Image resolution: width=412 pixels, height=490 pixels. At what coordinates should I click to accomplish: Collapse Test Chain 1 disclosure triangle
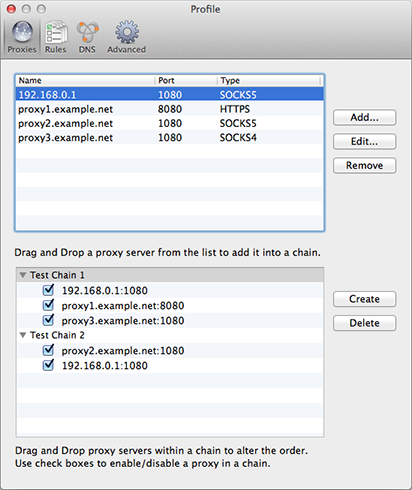23,275
